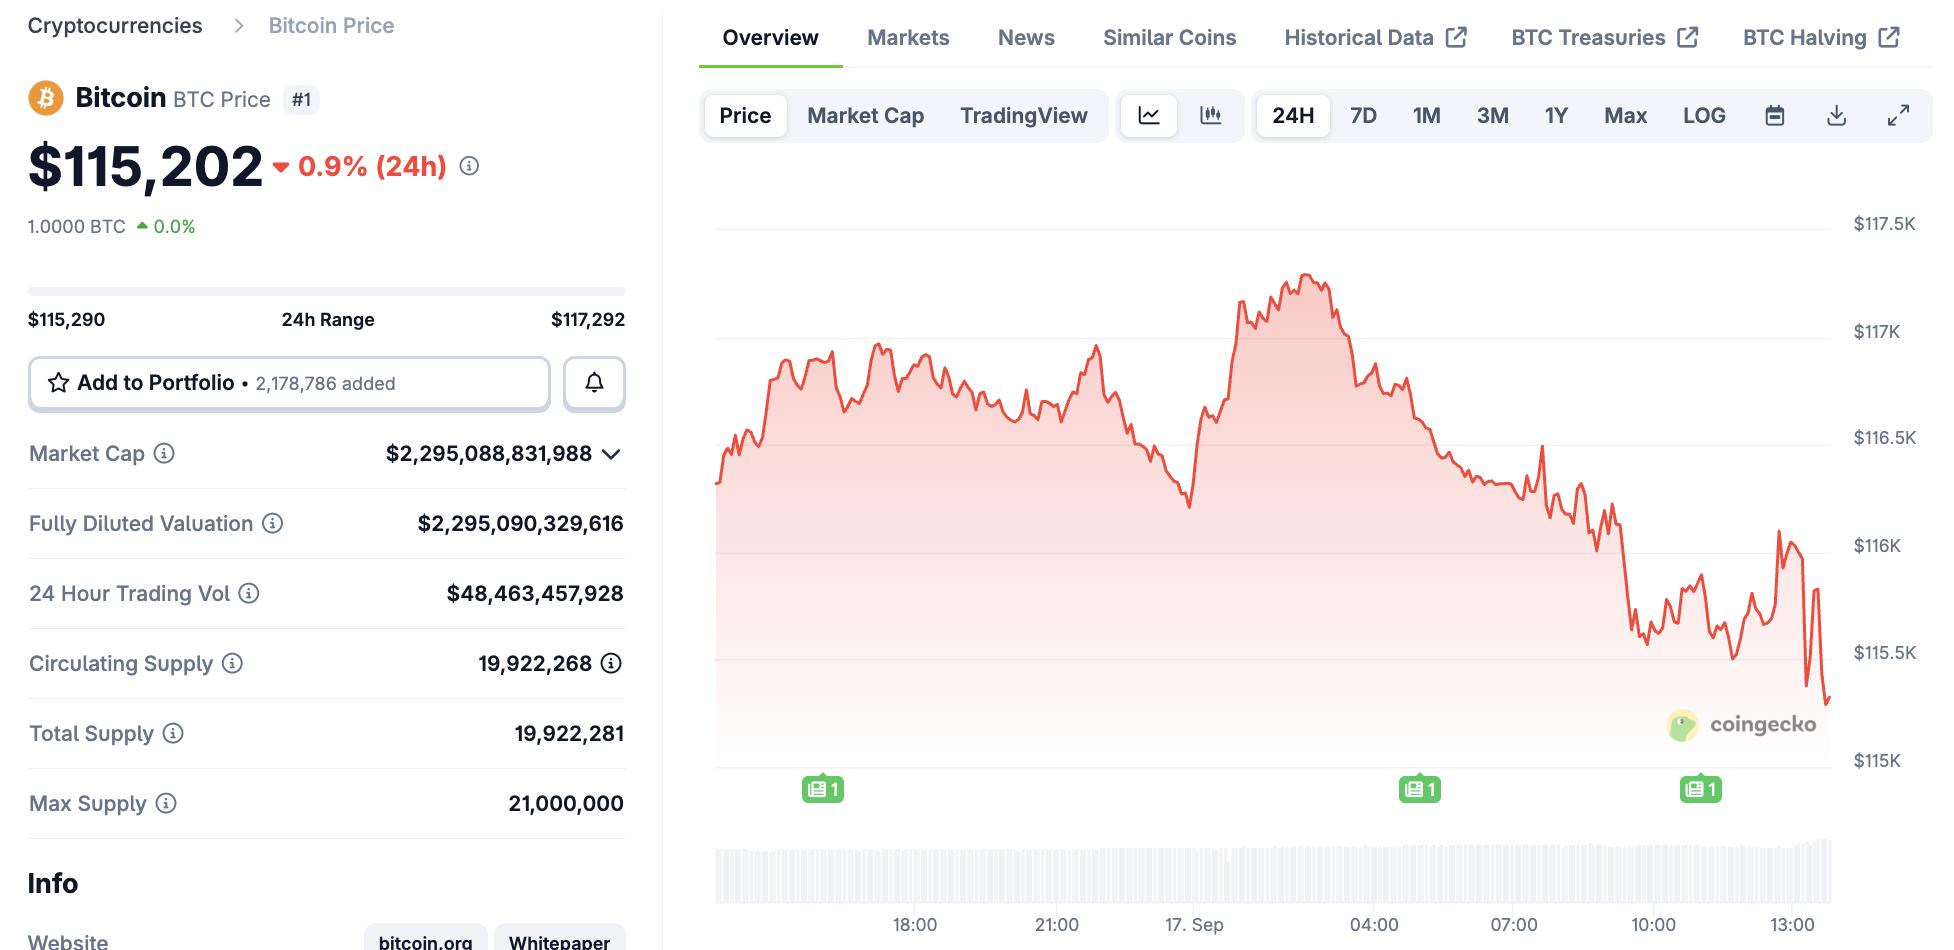Image resolution: width=1954 pixels, height=950 pixels.
Task: Click the 24h Range progress bar
Action: [x=327, y=291]
